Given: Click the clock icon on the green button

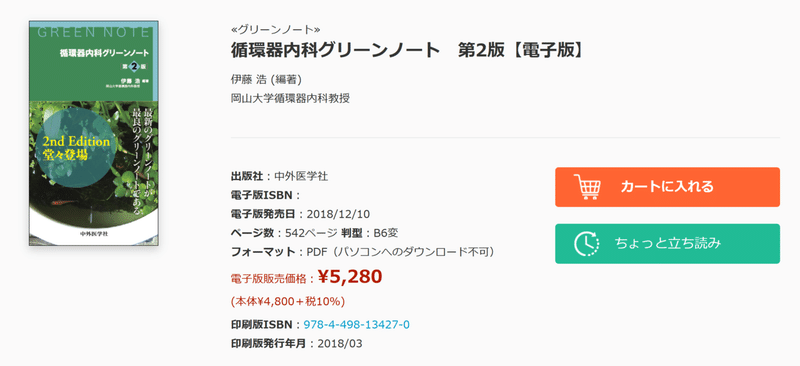Looking at the screenshot, I should 587,243.
